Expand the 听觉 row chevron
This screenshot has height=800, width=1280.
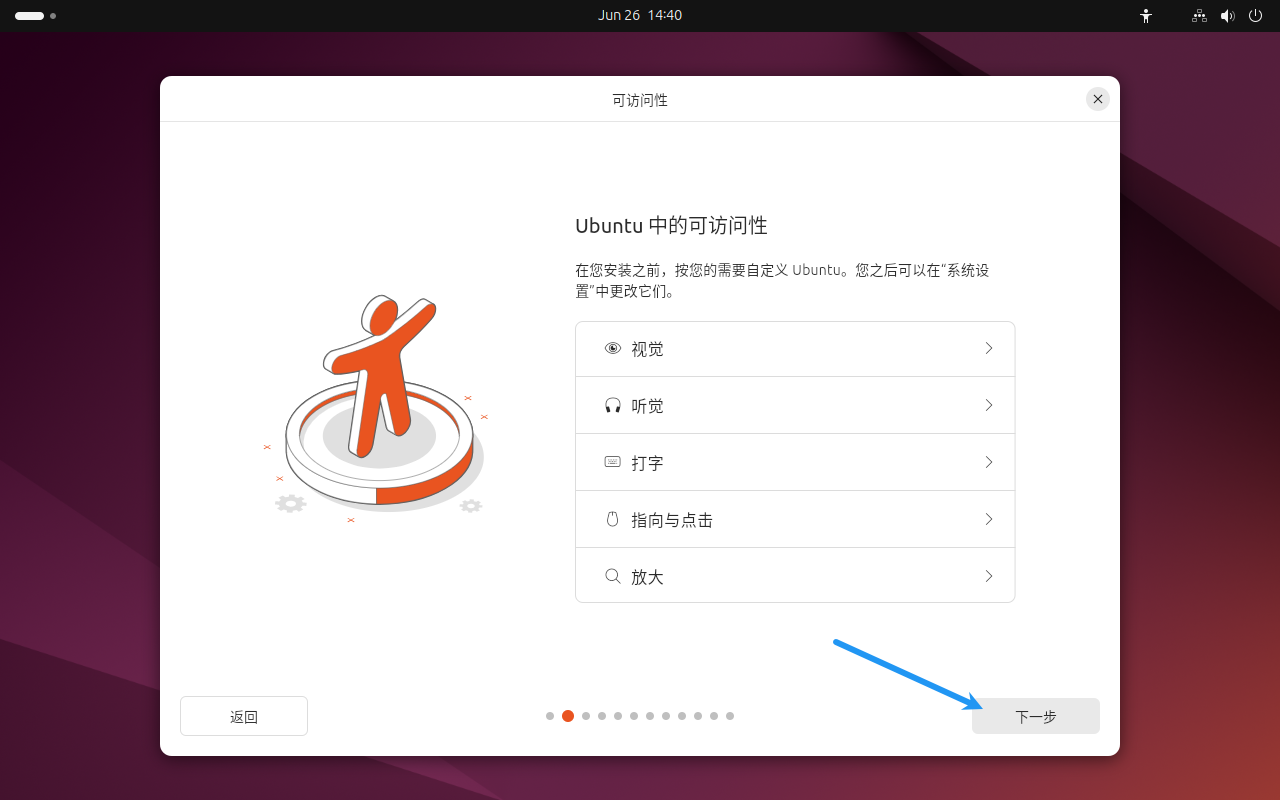tap(989, 406)
